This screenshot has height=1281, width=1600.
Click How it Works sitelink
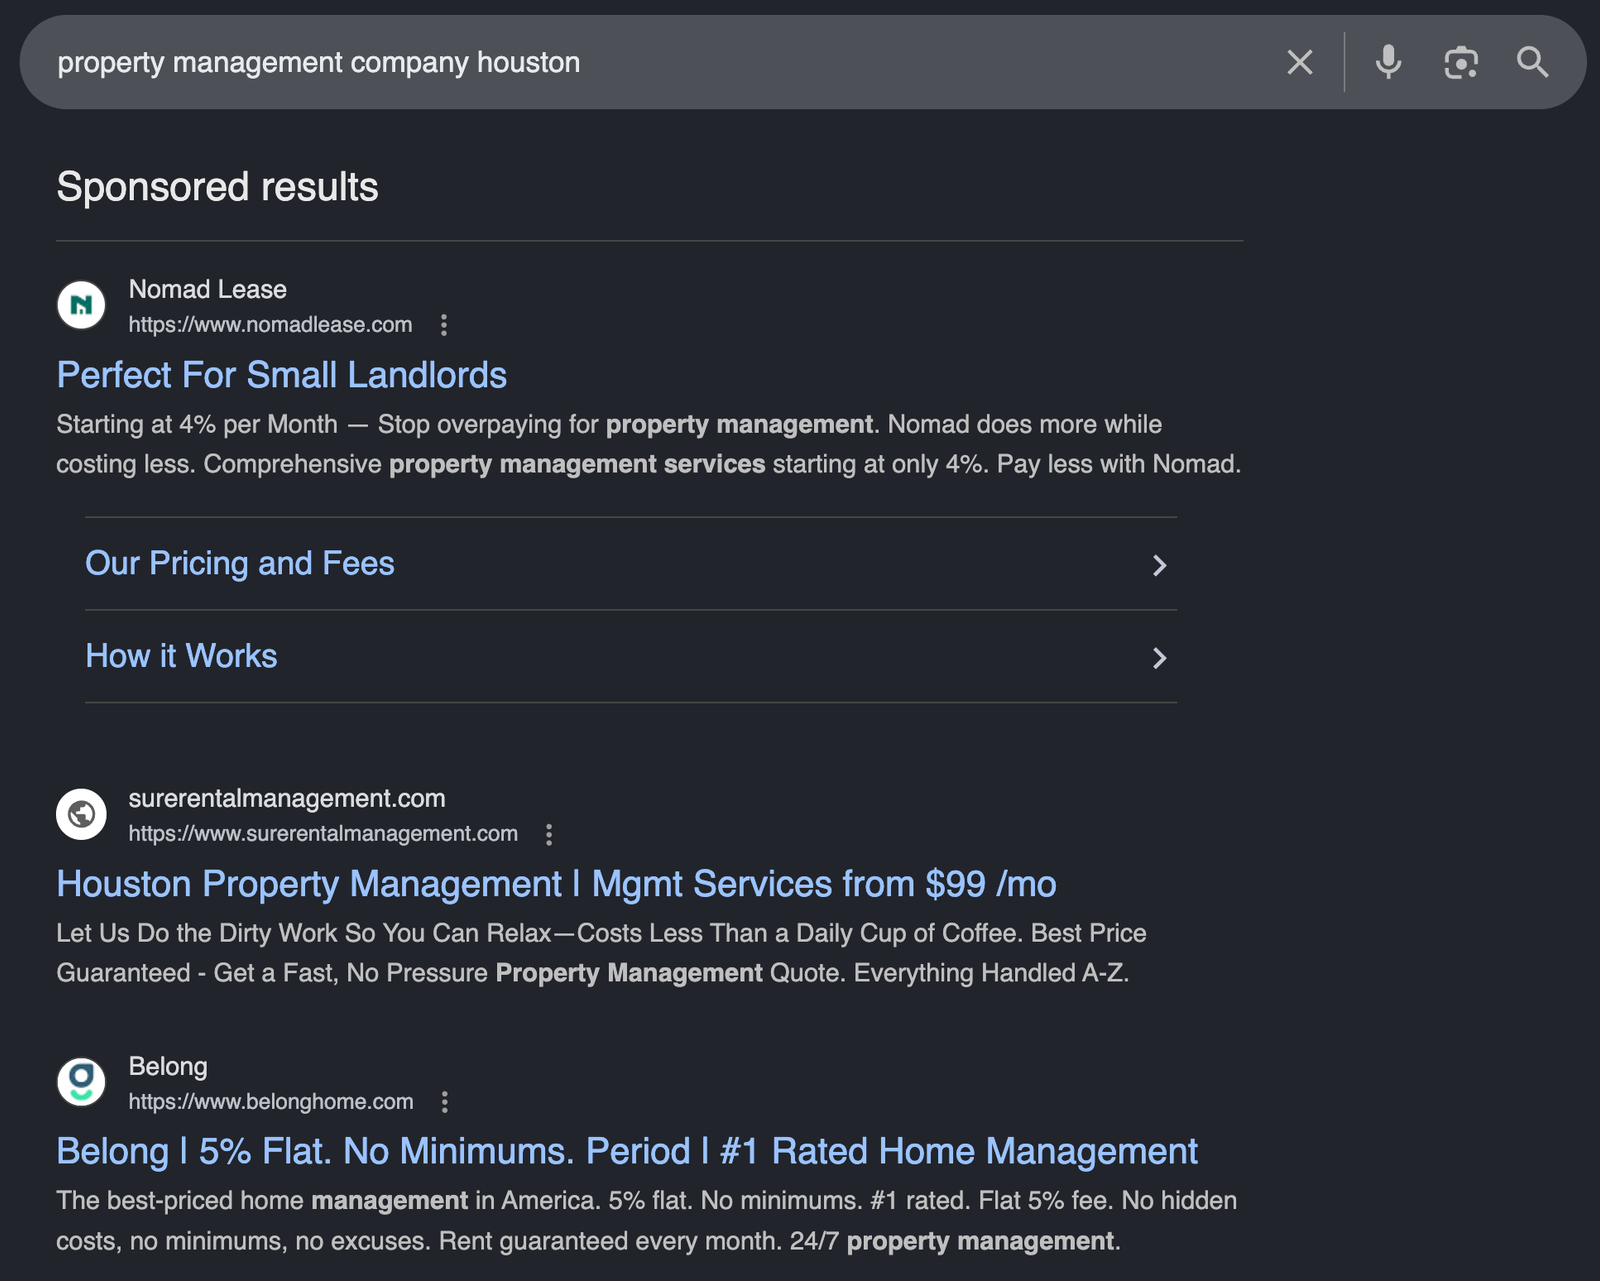[x=181, y=656]
